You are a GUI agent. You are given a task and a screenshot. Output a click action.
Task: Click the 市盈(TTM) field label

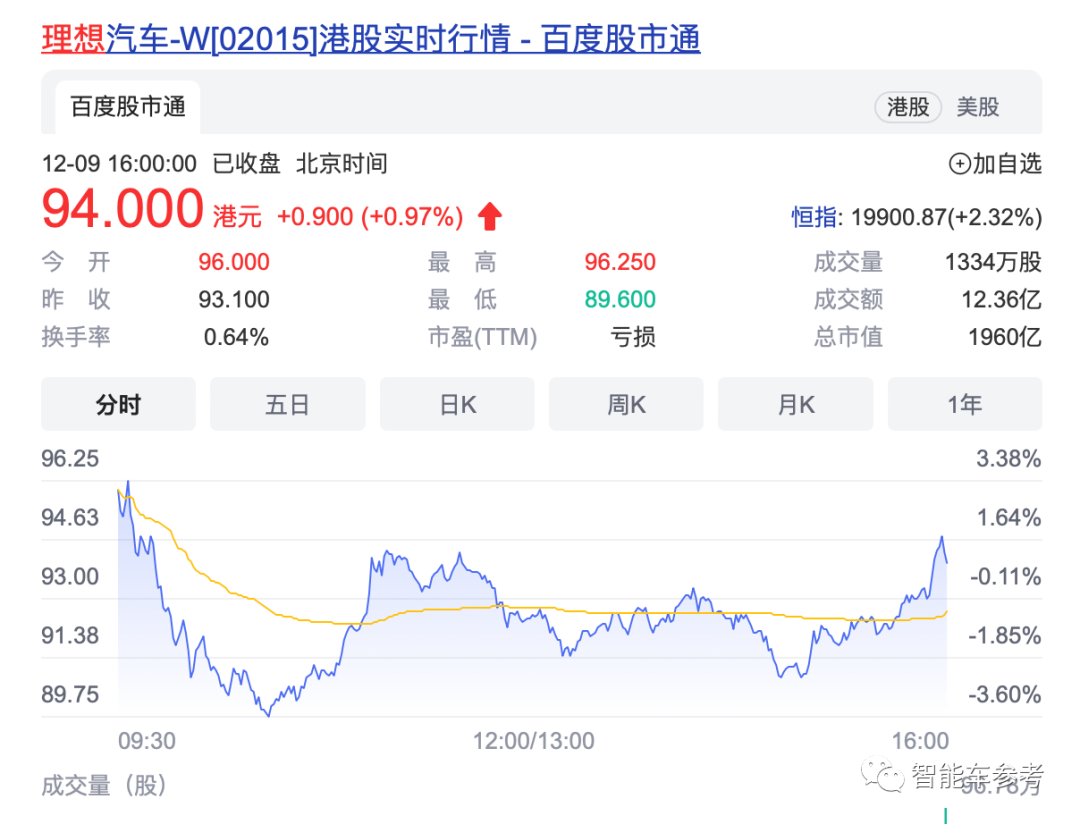point(482,337)
